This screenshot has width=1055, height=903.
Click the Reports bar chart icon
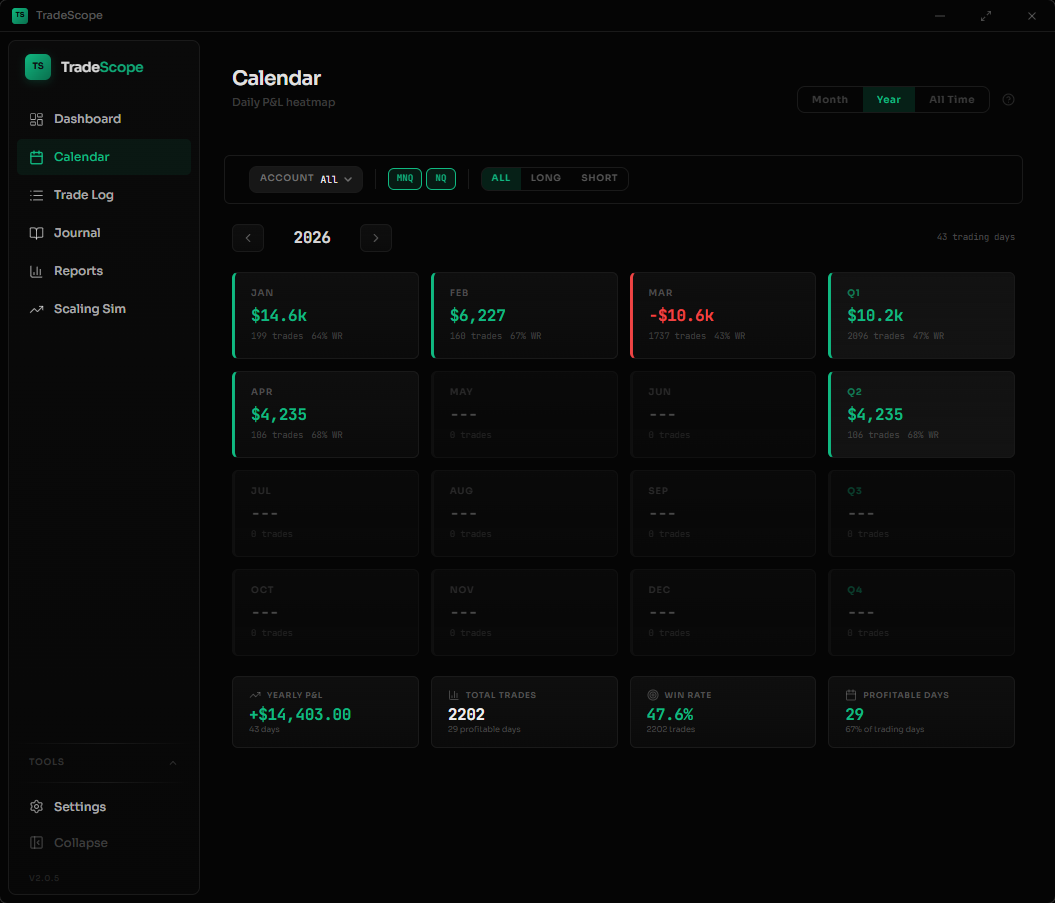(37, 271)
